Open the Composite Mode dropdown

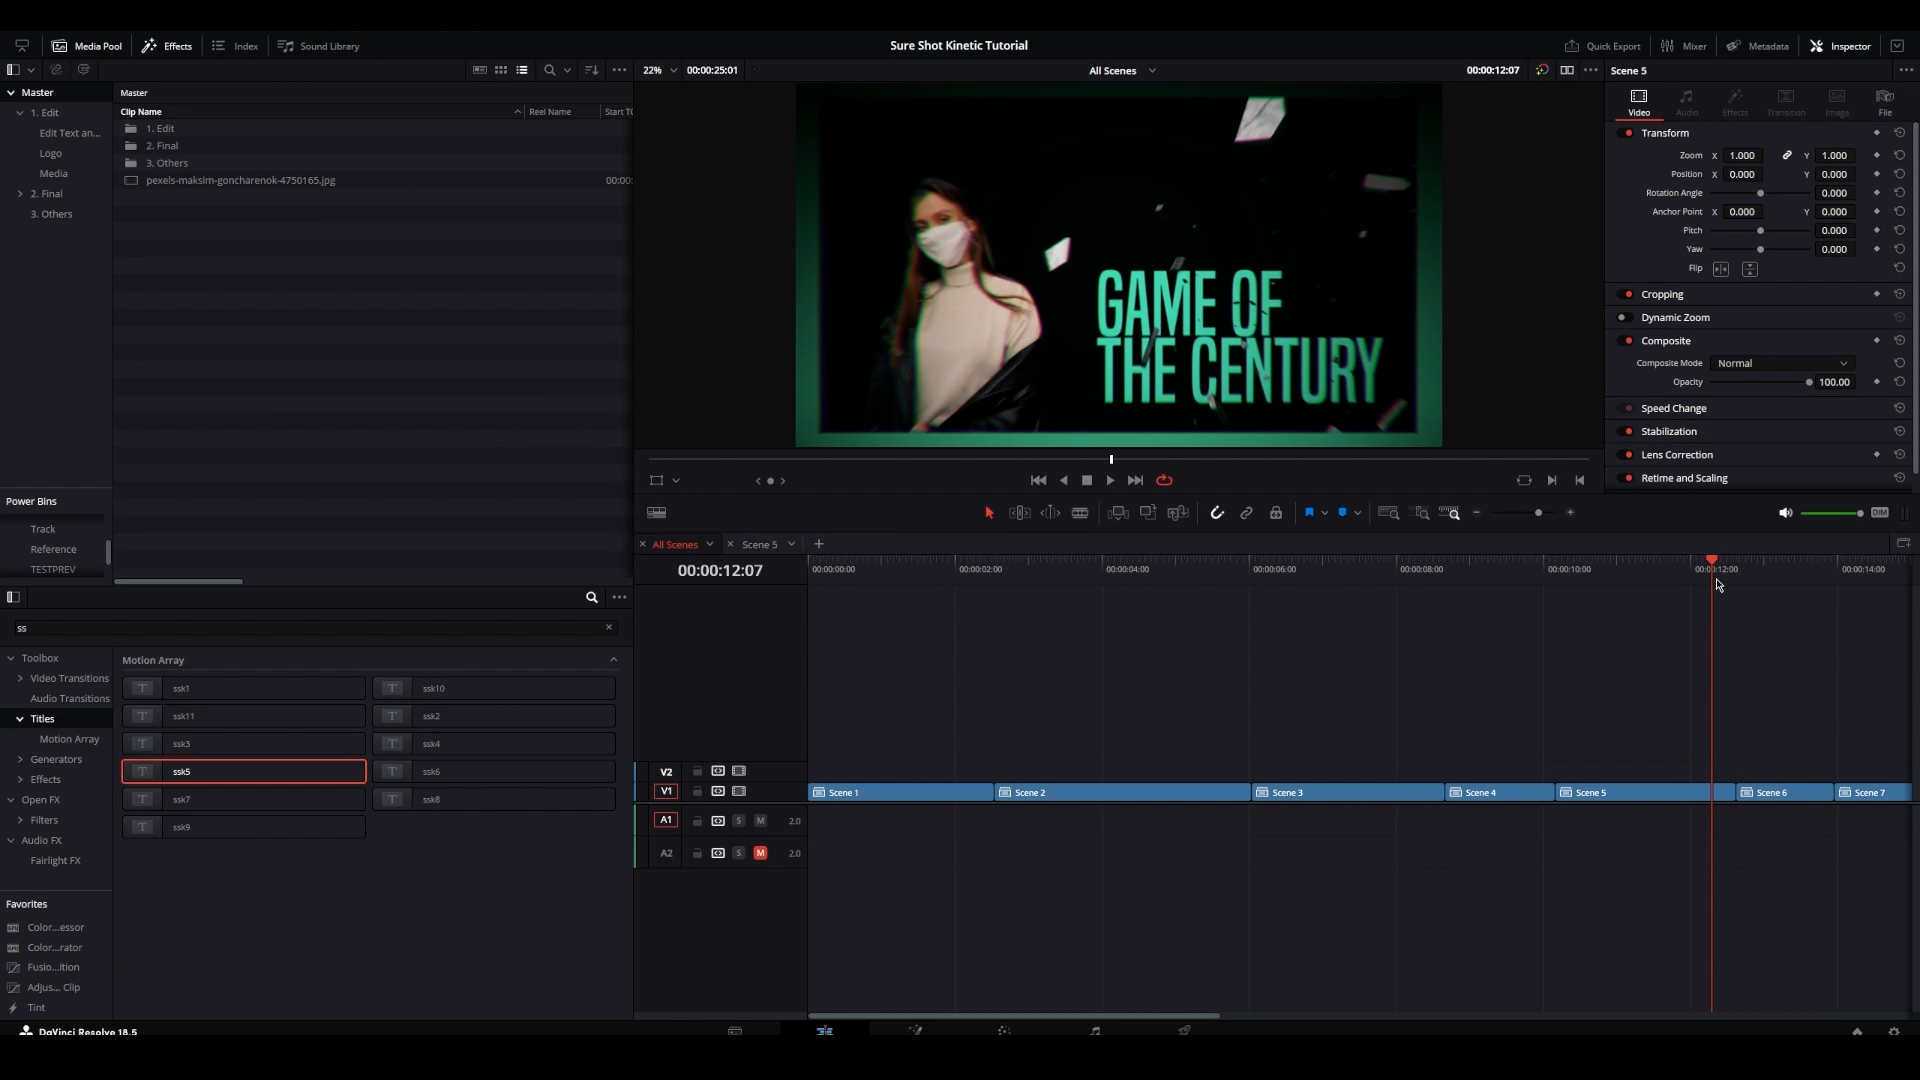tap(1781, 364)
